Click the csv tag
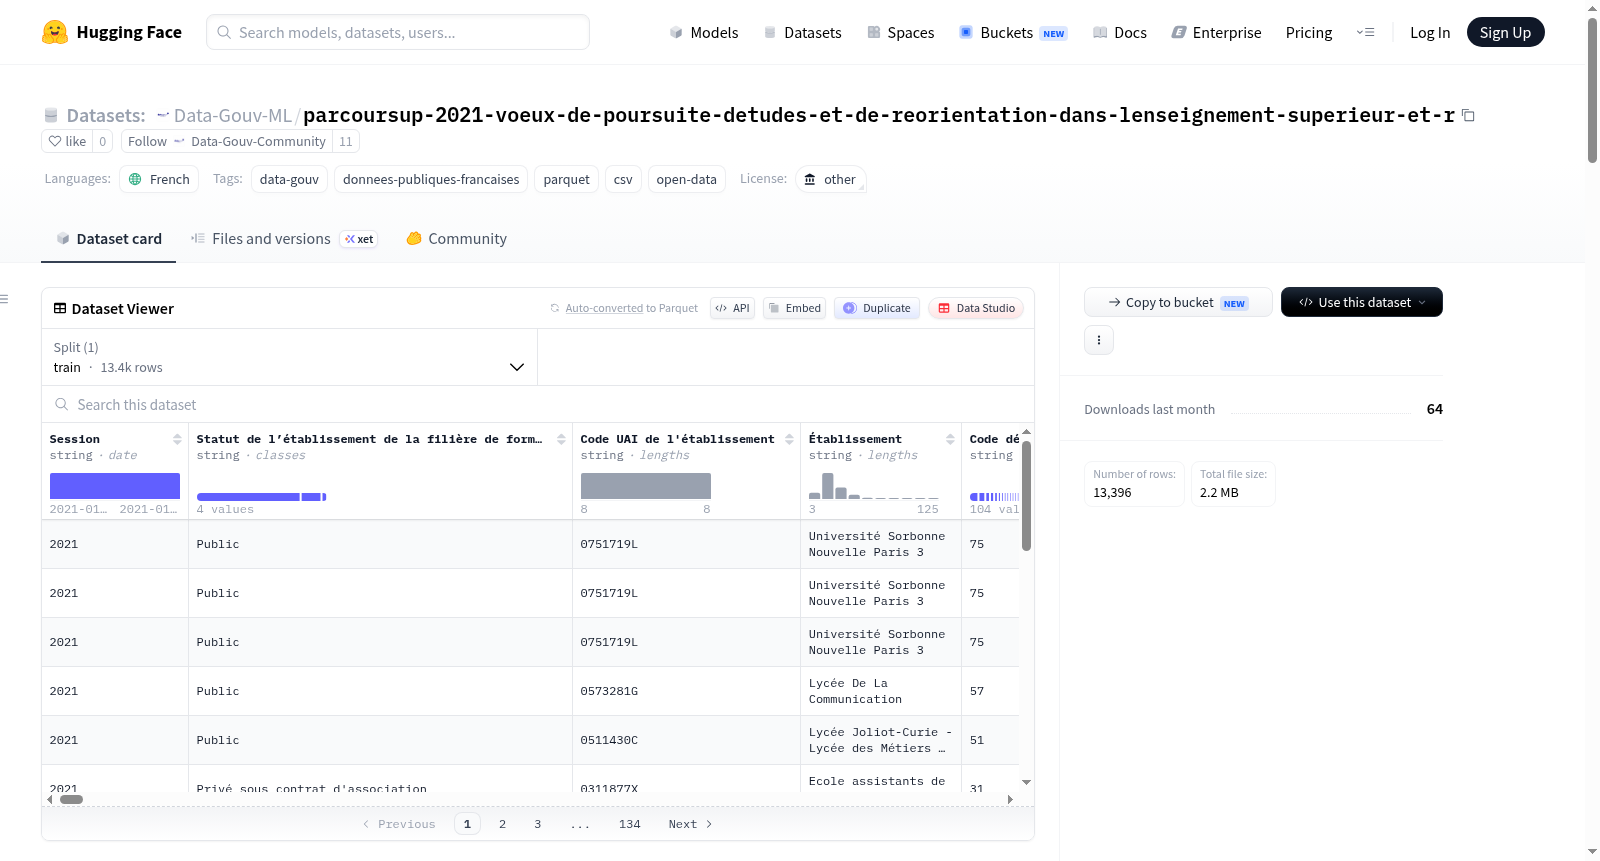The height and width of the screenshot is (861, 1600). click(x=623, y=179)
